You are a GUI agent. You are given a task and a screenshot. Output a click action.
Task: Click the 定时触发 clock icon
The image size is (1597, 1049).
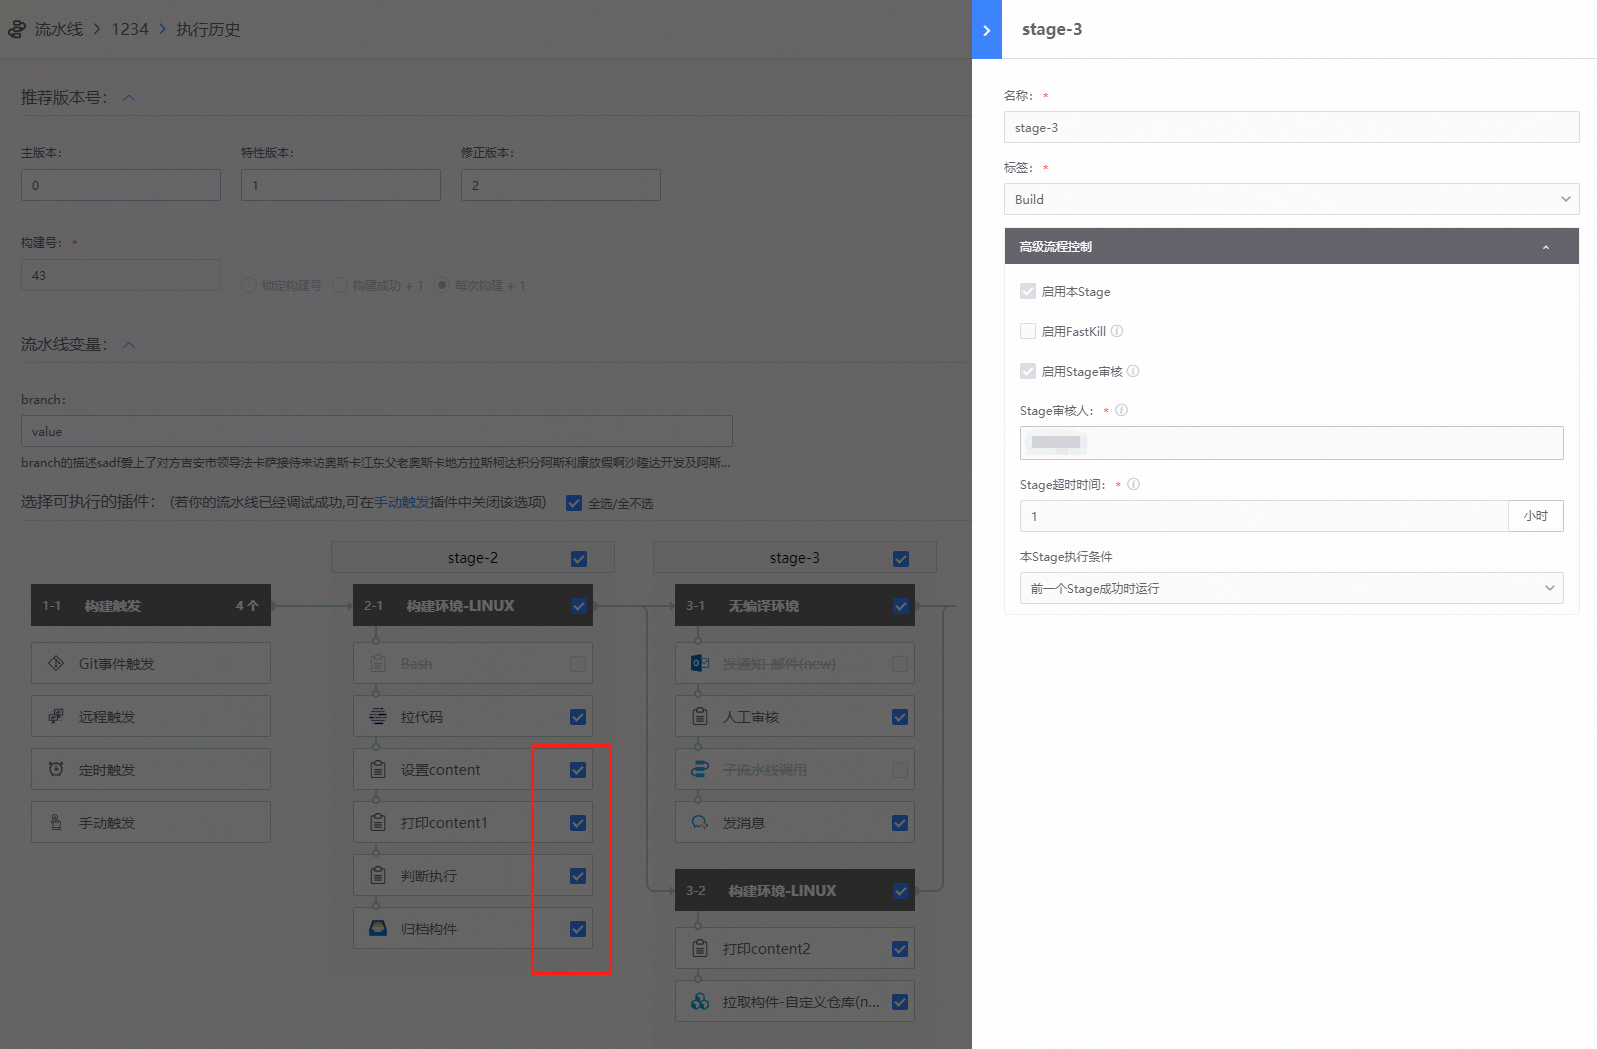(x=56, y=769)
